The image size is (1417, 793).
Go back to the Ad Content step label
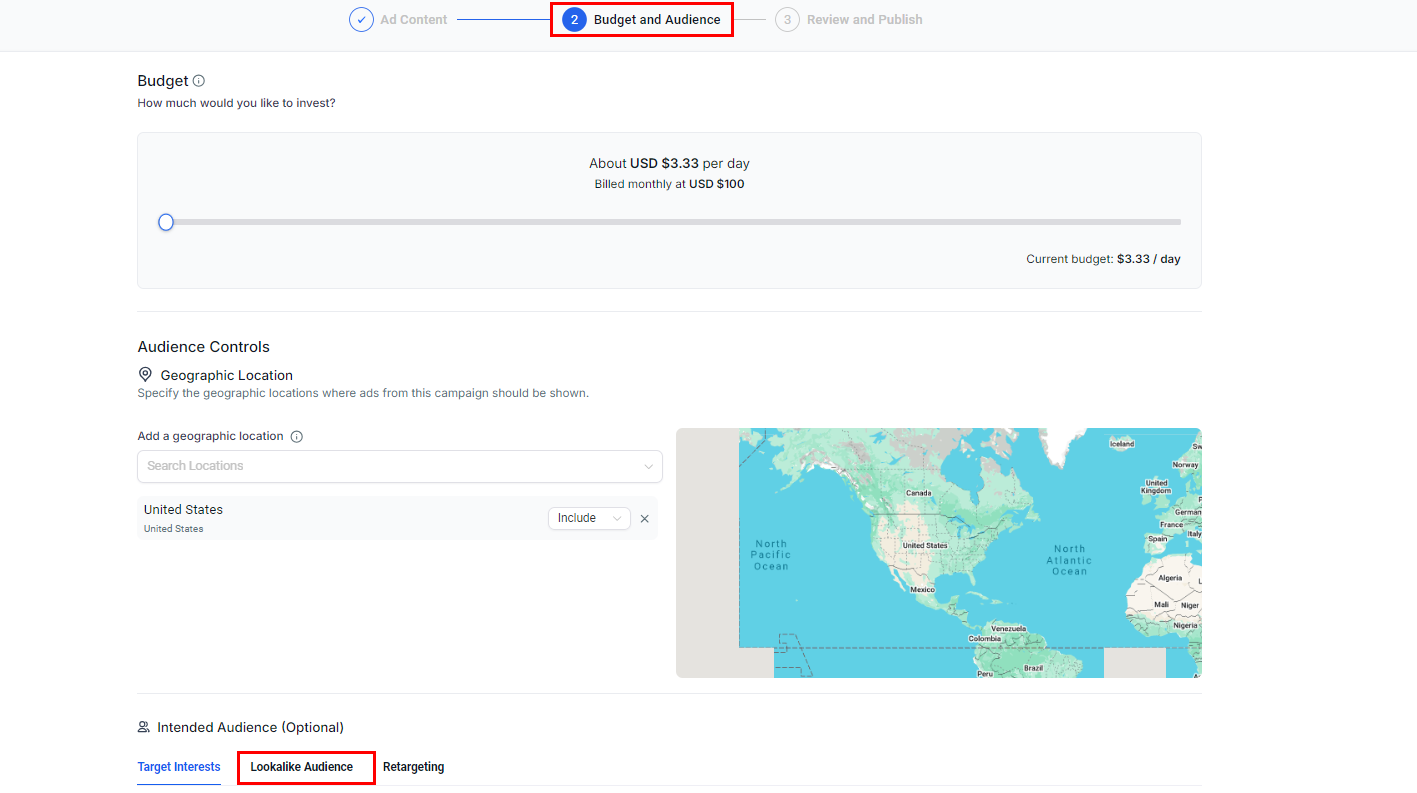(413, 20)
